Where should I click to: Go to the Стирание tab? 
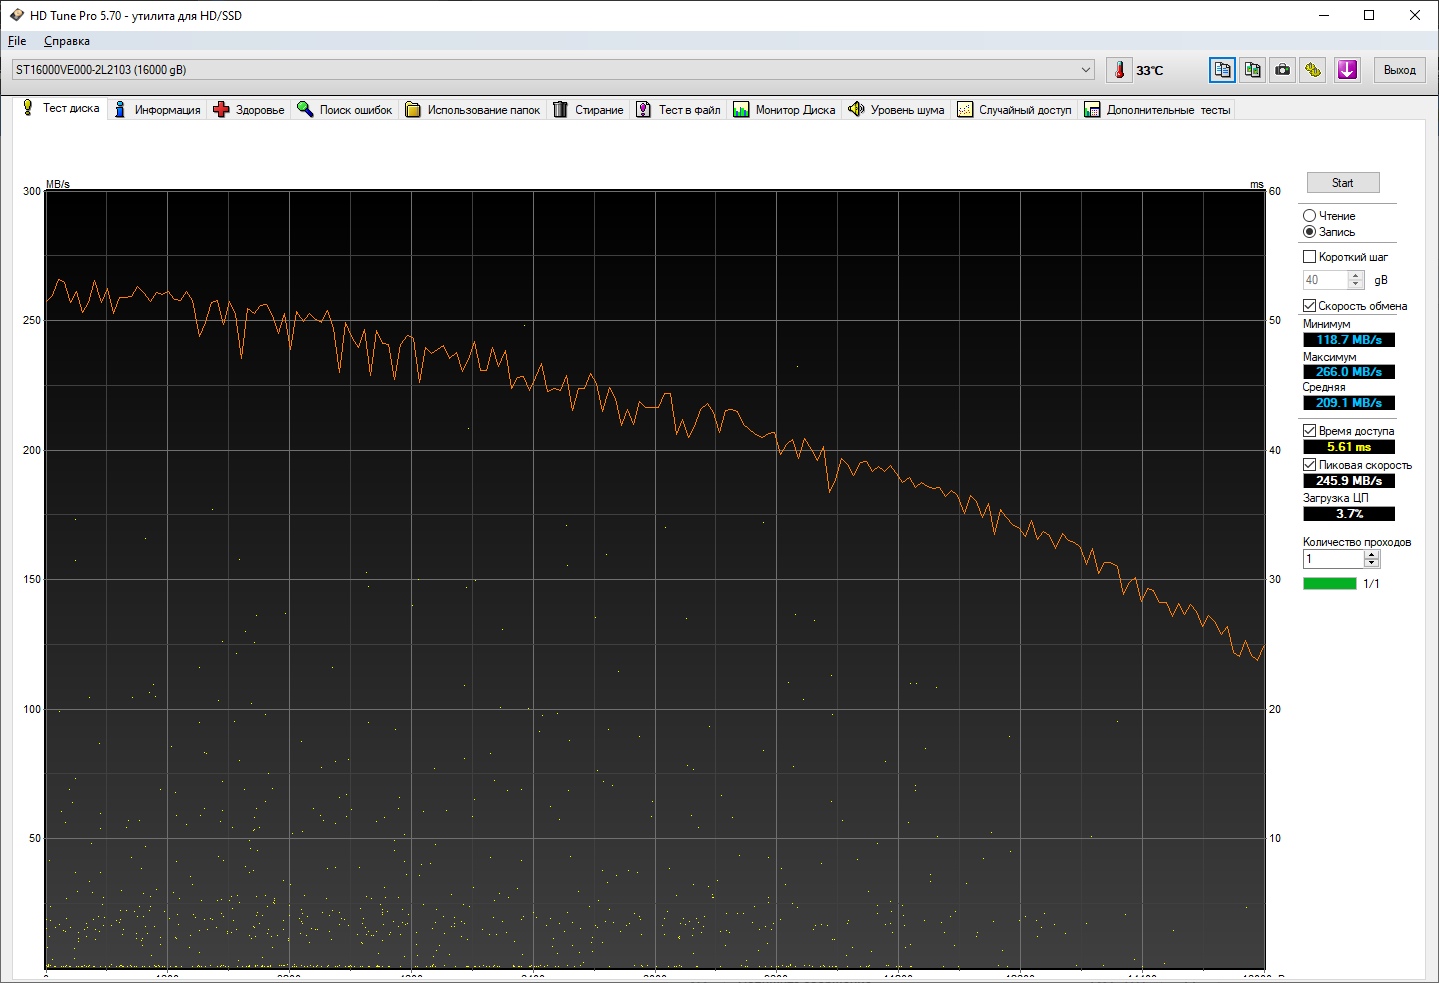(x=588, y=110)
